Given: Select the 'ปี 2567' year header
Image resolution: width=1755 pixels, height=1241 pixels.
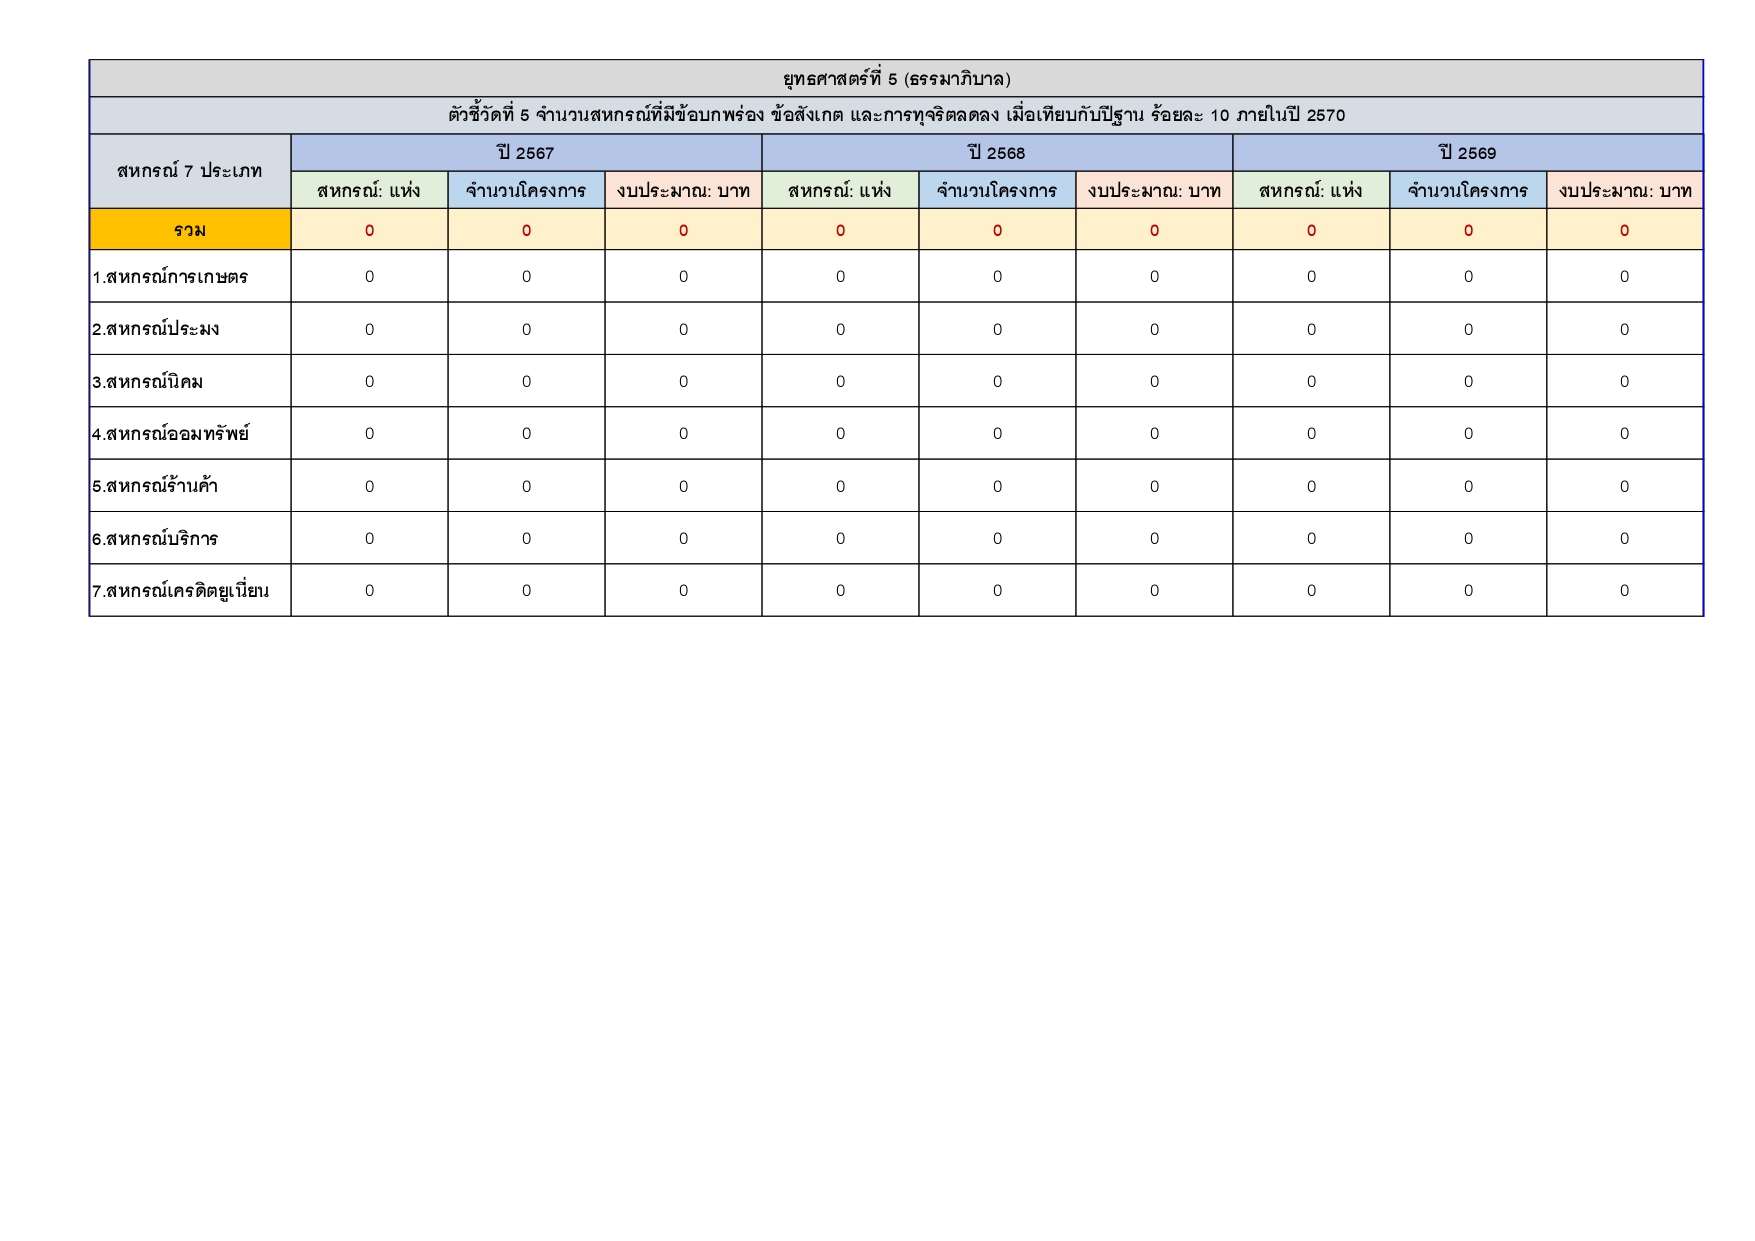Looking at the screenshot, I should 526,153.
